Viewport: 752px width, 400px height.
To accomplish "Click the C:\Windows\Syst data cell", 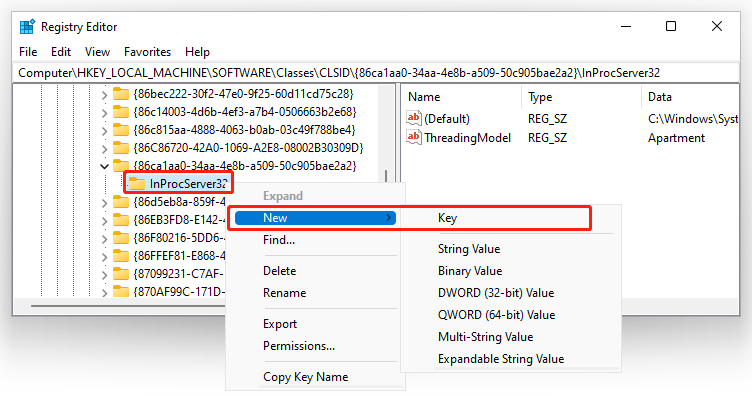I will [693, 118].
